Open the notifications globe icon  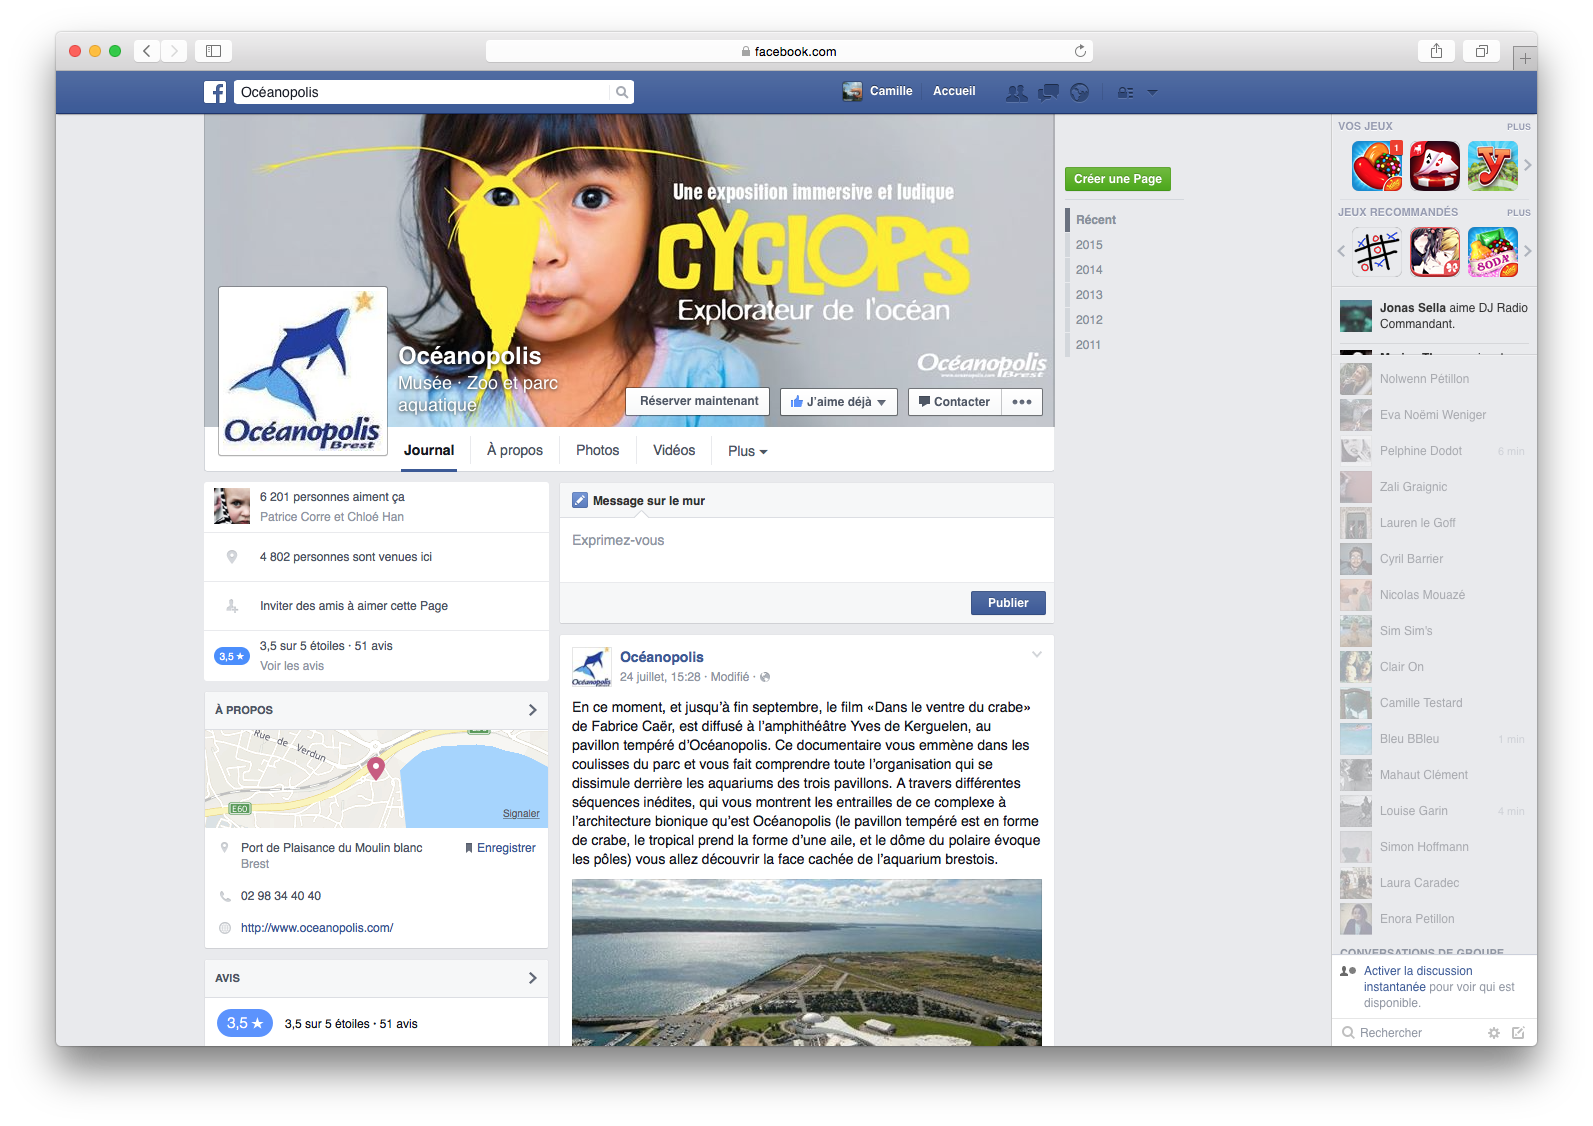click(1079, 92)
